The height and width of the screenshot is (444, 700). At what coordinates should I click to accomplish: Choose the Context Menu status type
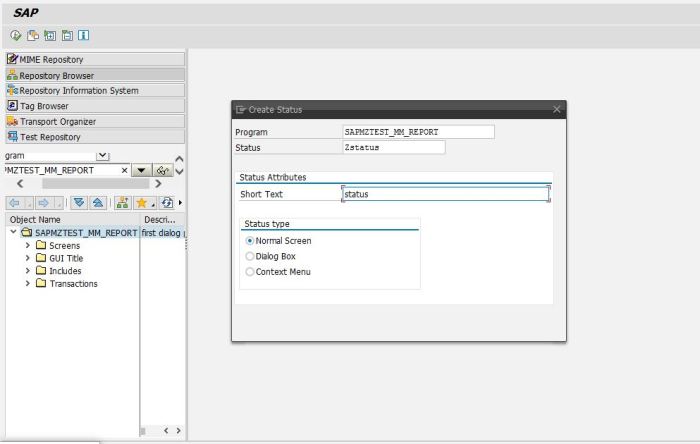(250, 271)
